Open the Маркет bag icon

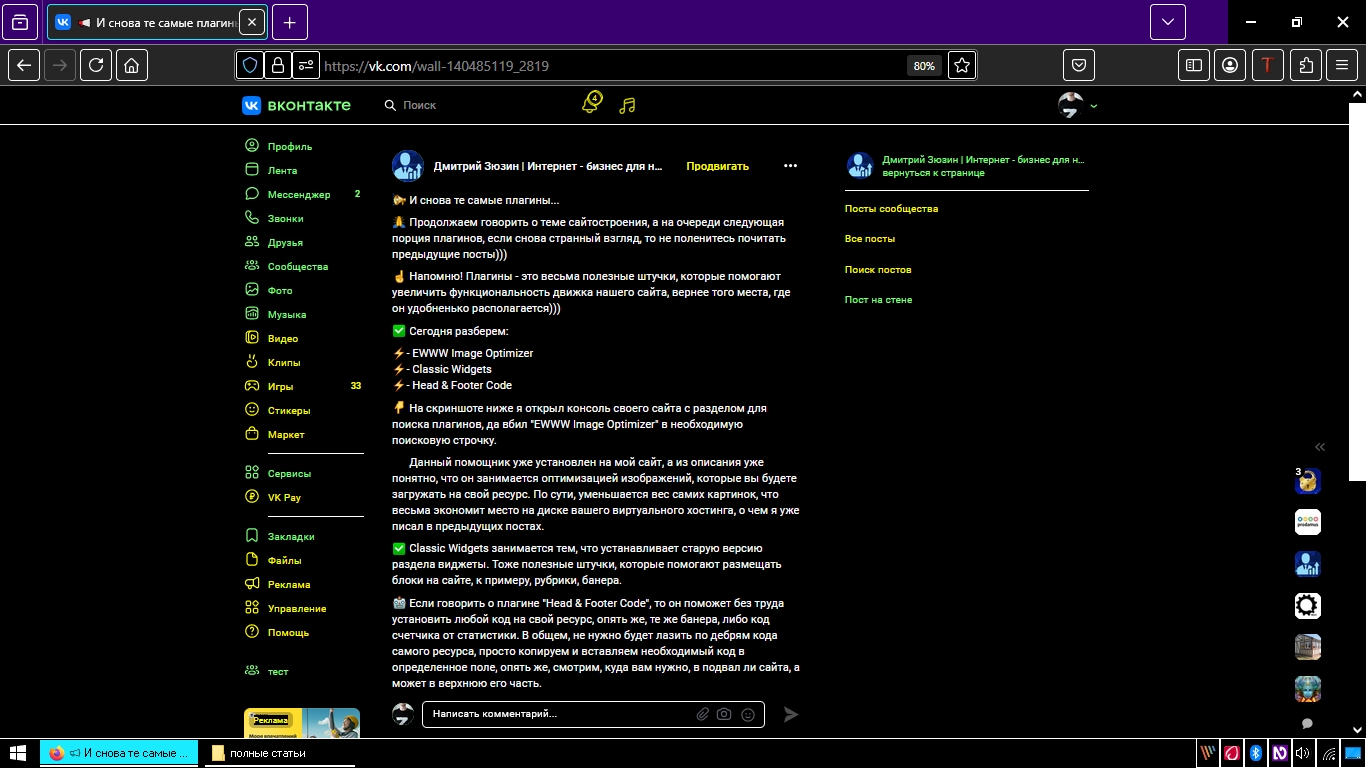click(252, 434)
